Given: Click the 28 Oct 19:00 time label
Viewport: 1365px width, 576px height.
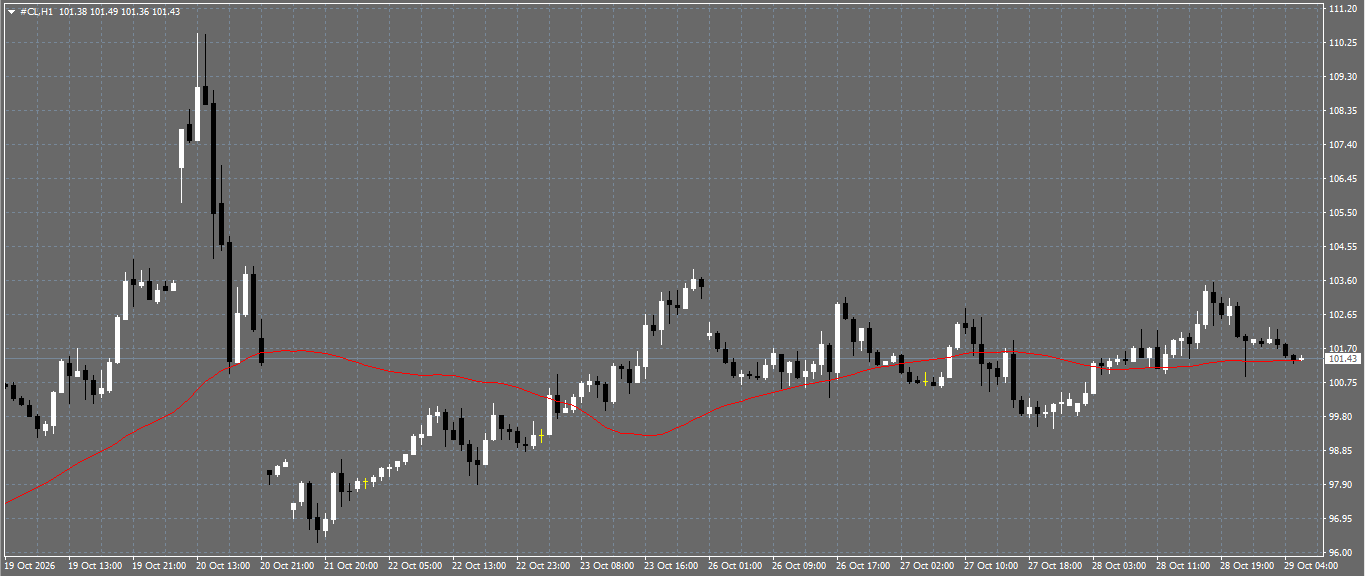Looking at the screenshot, I should click(1248, 566).
